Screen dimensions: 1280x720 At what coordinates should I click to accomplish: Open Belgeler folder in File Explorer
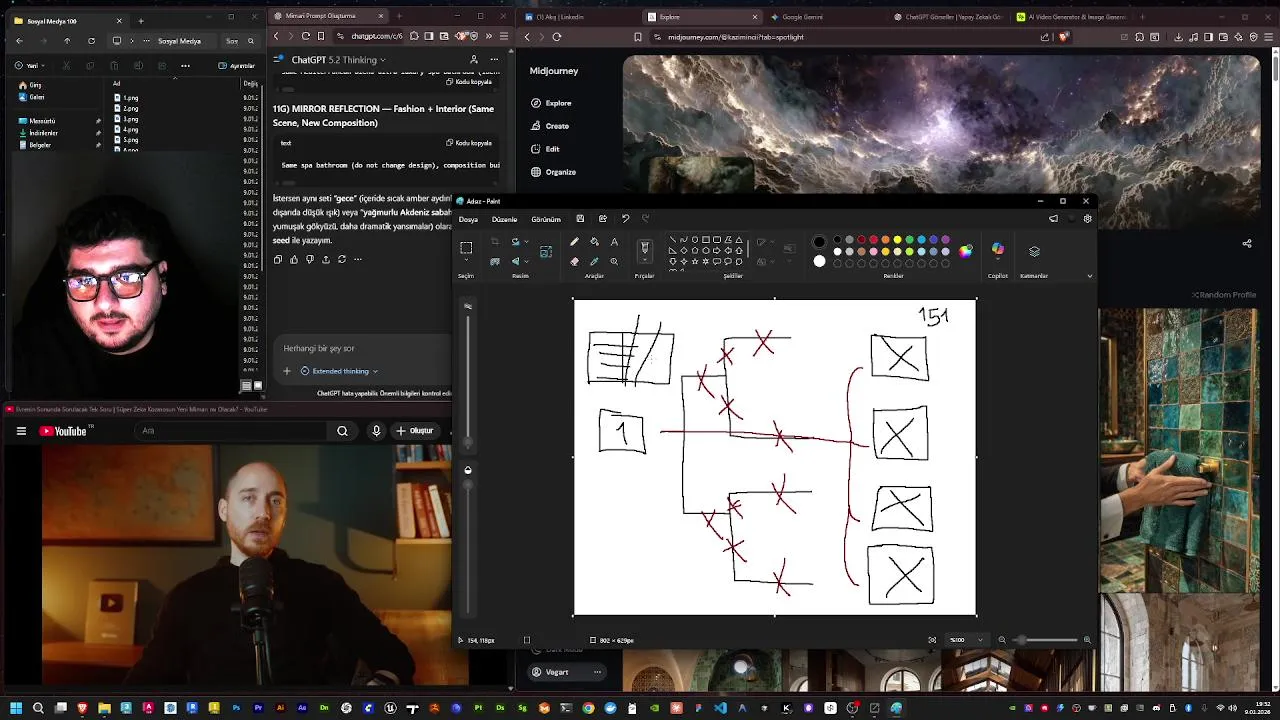tap(35, 145)
